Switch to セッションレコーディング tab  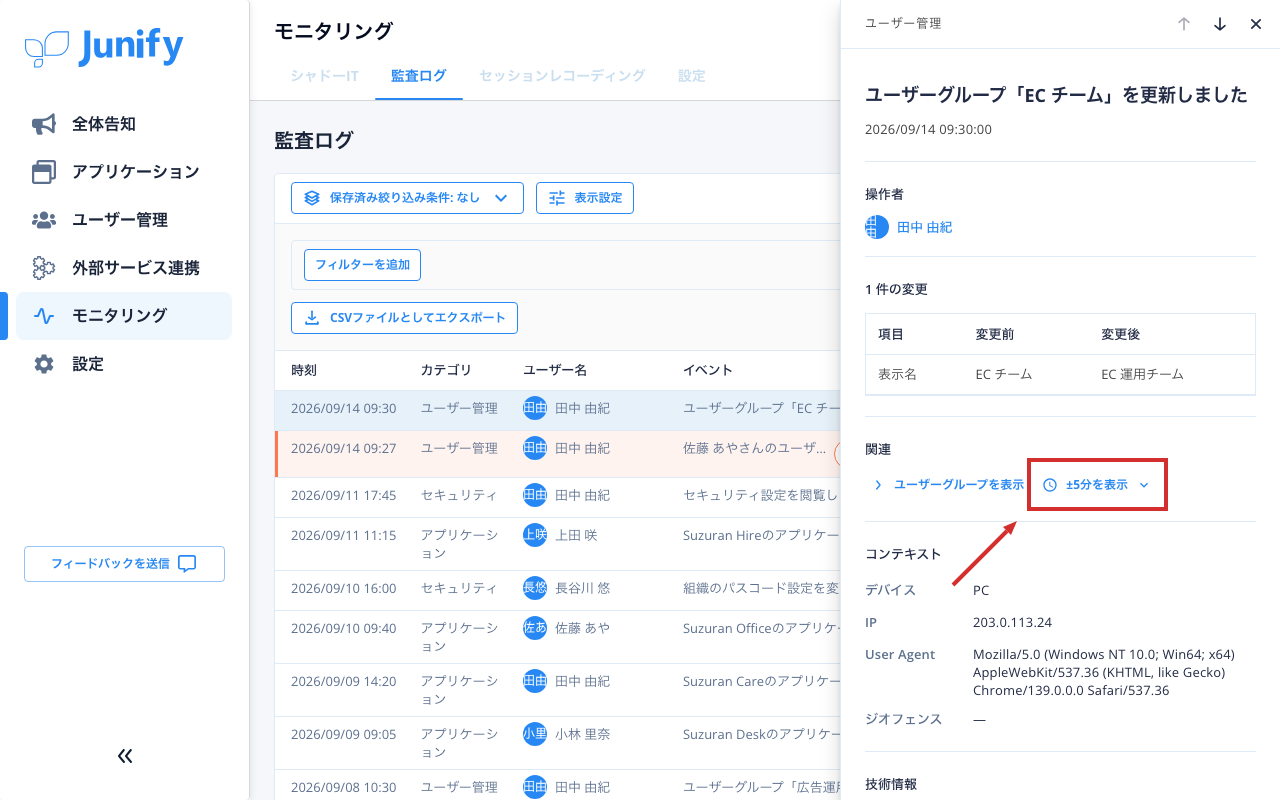562,76
